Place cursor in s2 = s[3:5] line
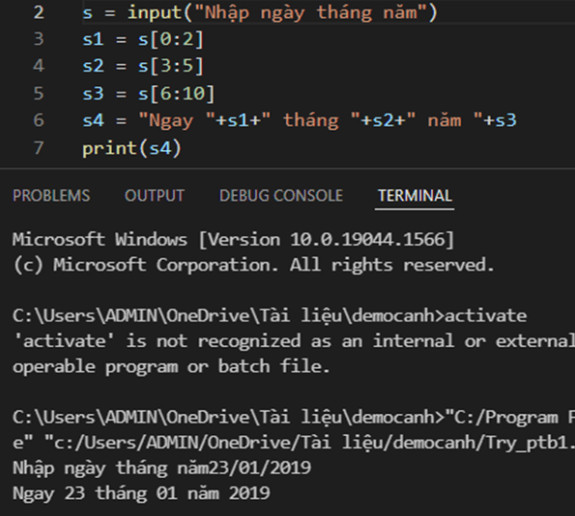575x516 pixels. [x=143, y=66]
